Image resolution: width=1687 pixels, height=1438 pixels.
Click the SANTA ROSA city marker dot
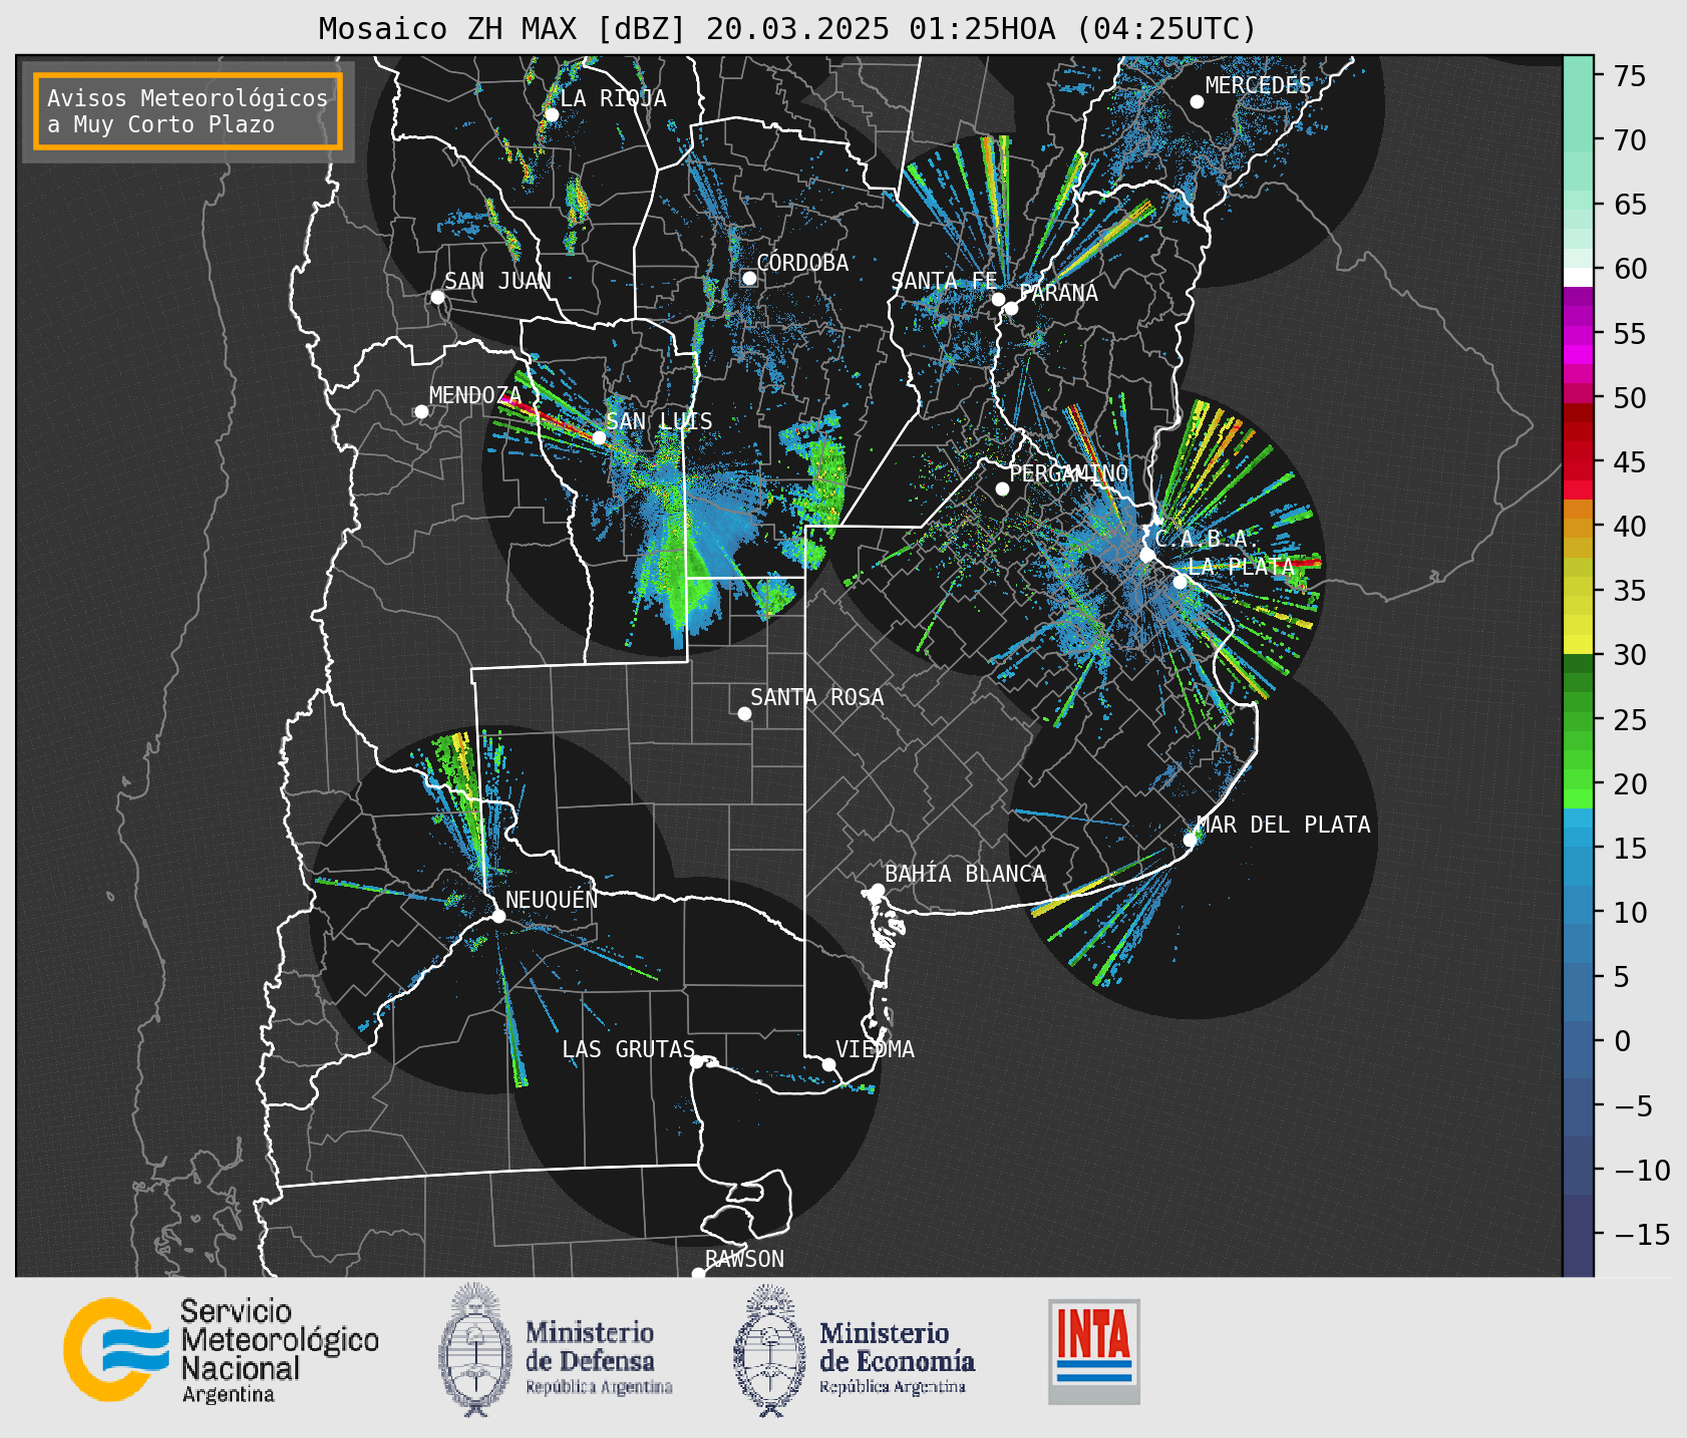pos(744,713)
